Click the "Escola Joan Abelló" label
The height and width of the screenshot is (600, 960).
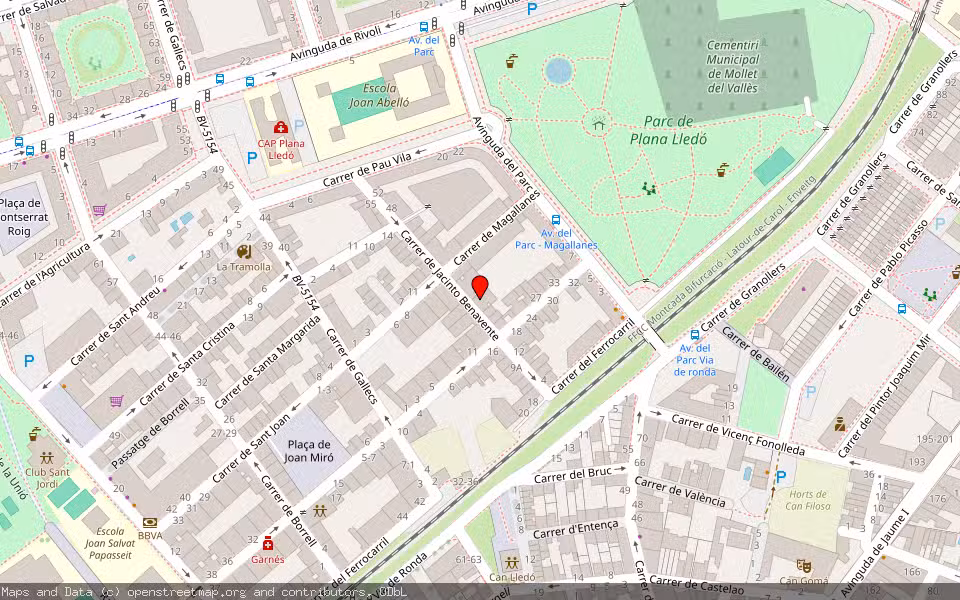click(379, 95)
